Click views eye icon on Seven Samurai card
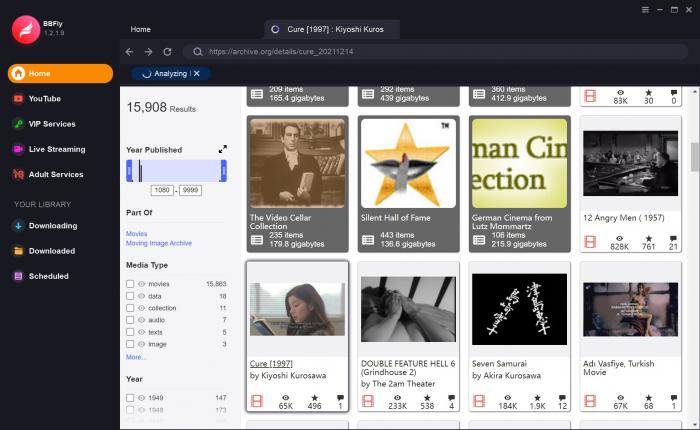700x430 pixels. point(508,397)
